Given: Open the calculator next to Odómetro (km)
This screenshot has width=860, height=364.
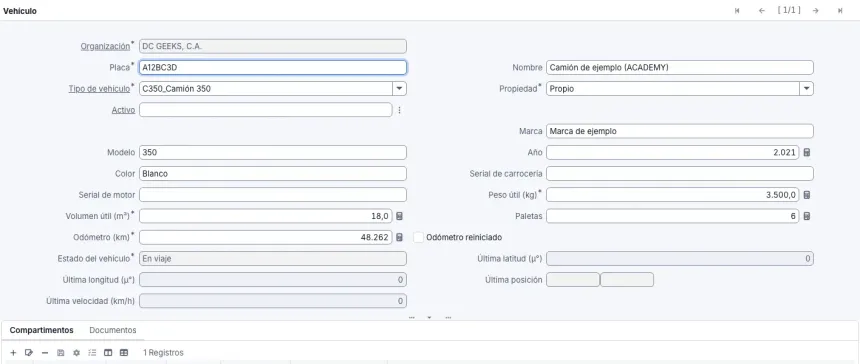Looking at the screenshot, I should coord(399,237).
